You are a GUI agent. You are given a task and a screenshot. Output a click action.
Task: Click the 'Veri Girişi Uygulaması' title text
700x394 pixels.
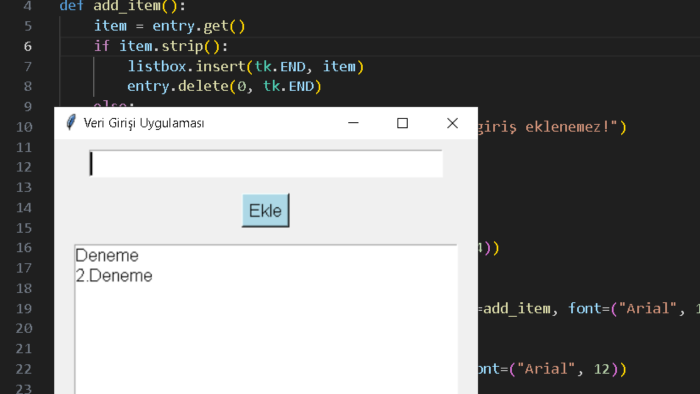(144, 123)
